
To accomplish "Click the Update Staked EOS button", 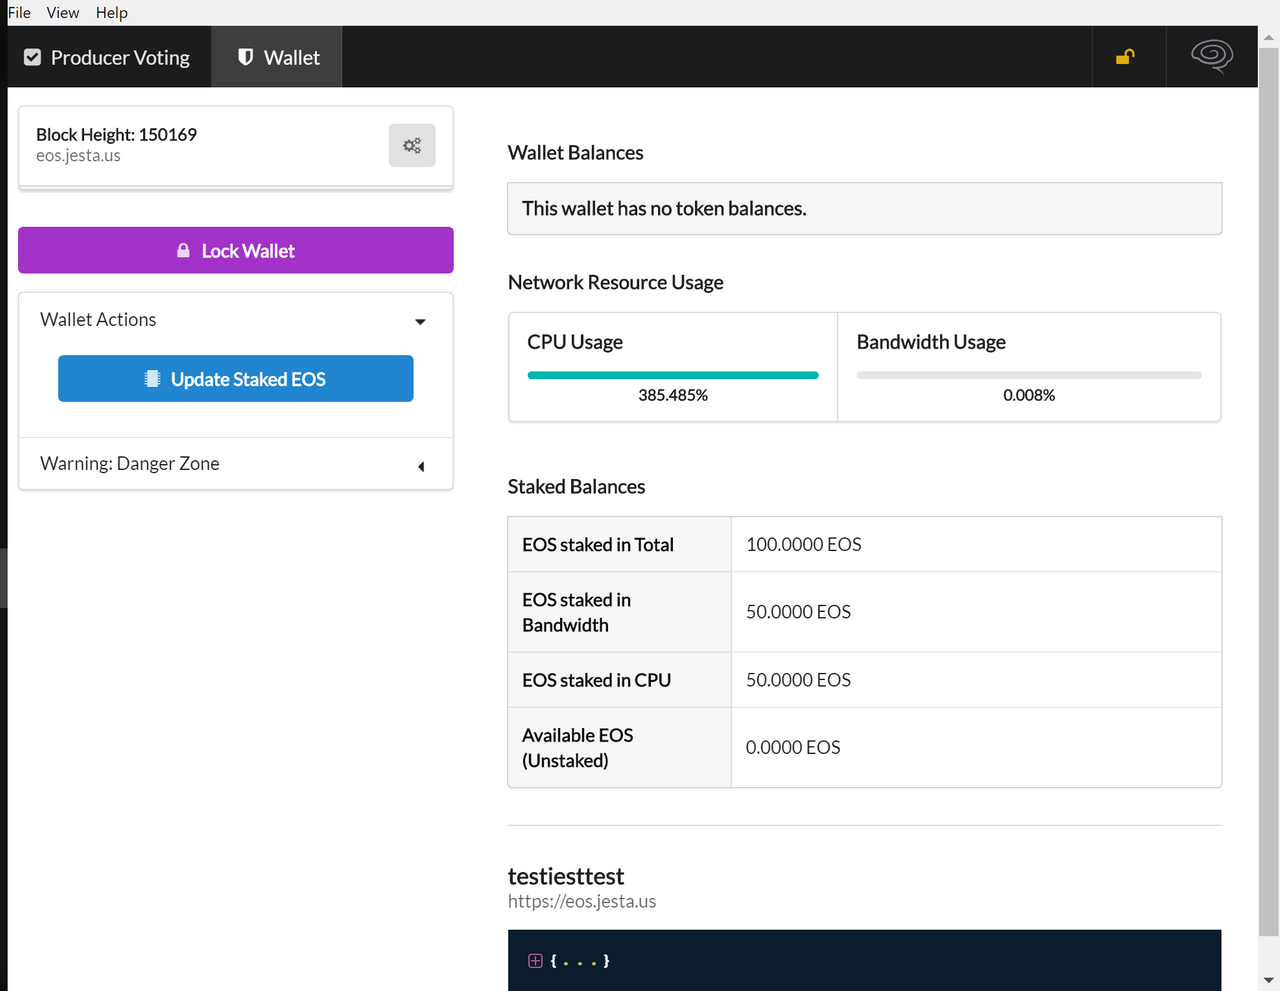I will click(x=236, y=379).
